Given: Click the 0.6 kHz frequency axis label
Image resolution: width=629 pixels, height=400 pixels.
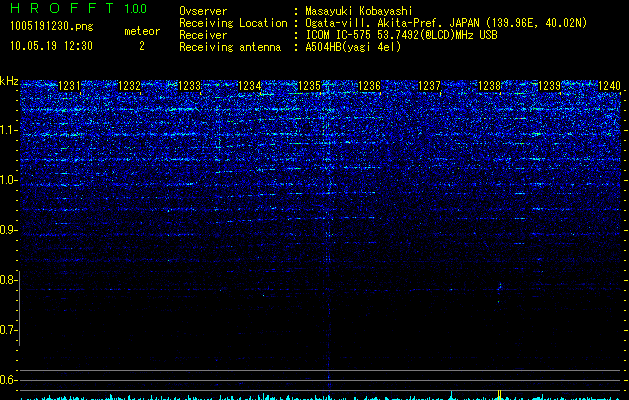Looking at the screenshot, I should click(x=8, y=380).
